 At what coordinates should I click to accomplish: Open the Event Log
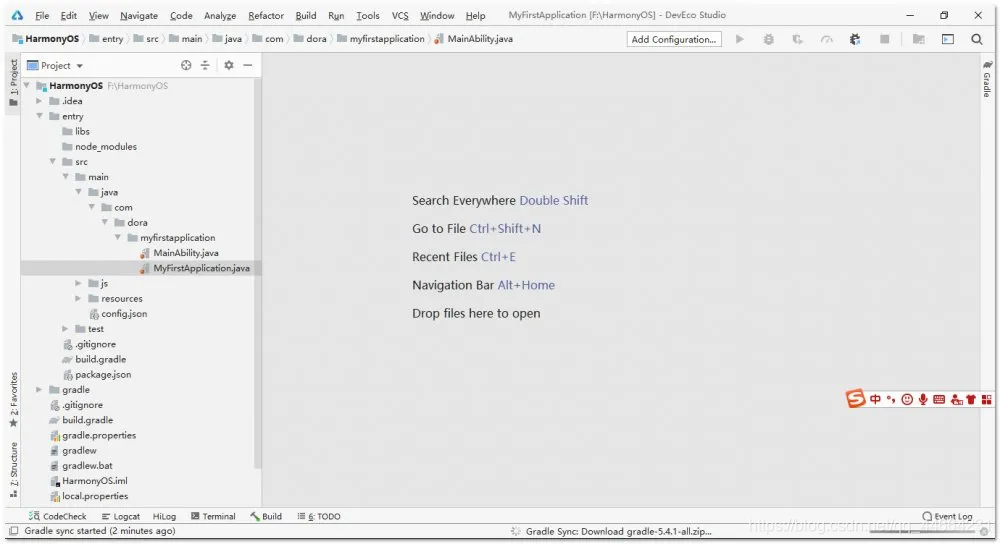(x=947, y=516)
